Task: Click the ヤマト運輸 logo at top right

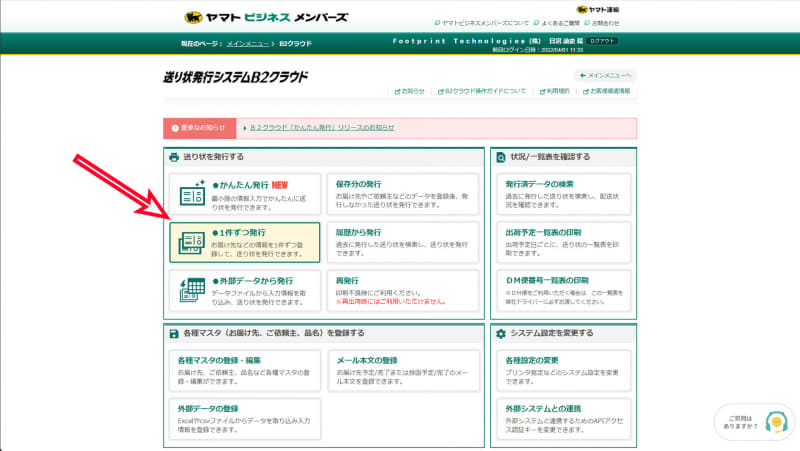Action: point(597,9)
